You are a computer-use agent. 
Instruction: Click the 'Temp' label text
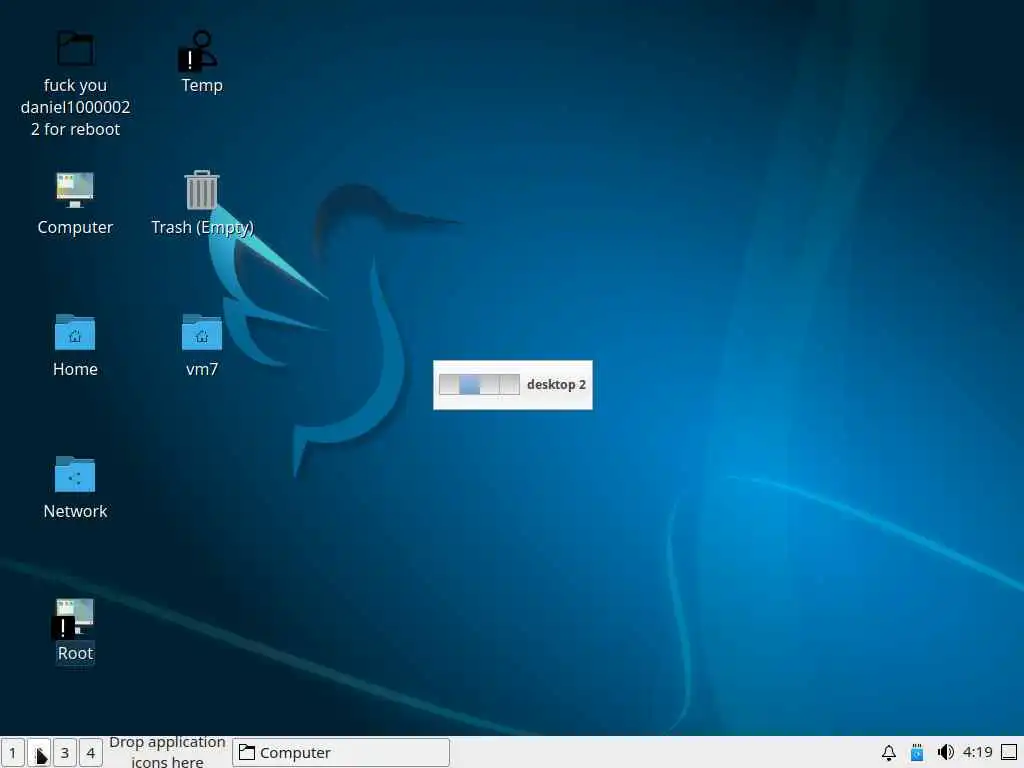click(202, 86)
